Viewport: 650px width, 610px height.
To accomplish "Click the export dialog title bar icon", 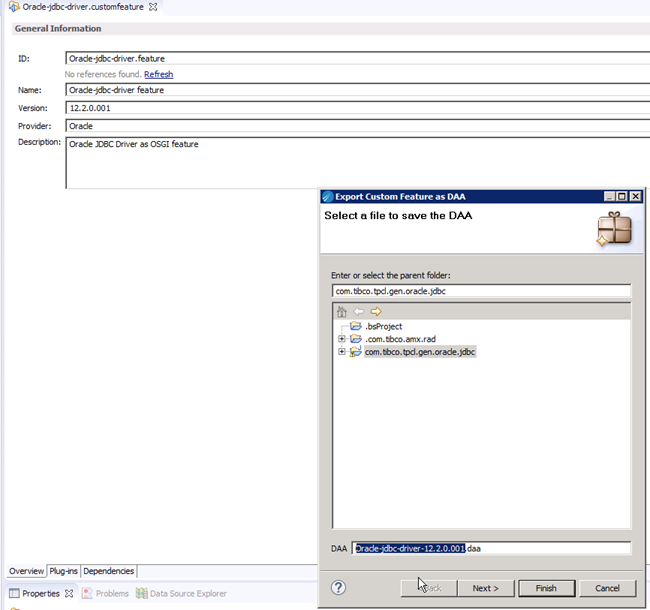I will pyautogui.click(x=328, y=196).
